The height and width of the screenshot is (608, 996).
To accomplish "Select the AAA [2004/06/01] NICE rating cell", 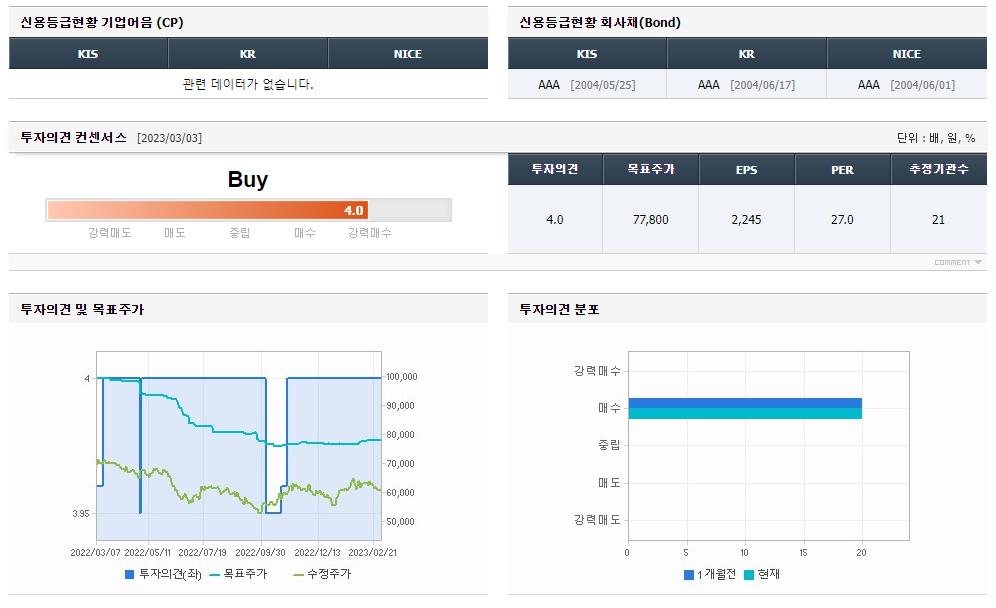I will (x=906, y=84).
